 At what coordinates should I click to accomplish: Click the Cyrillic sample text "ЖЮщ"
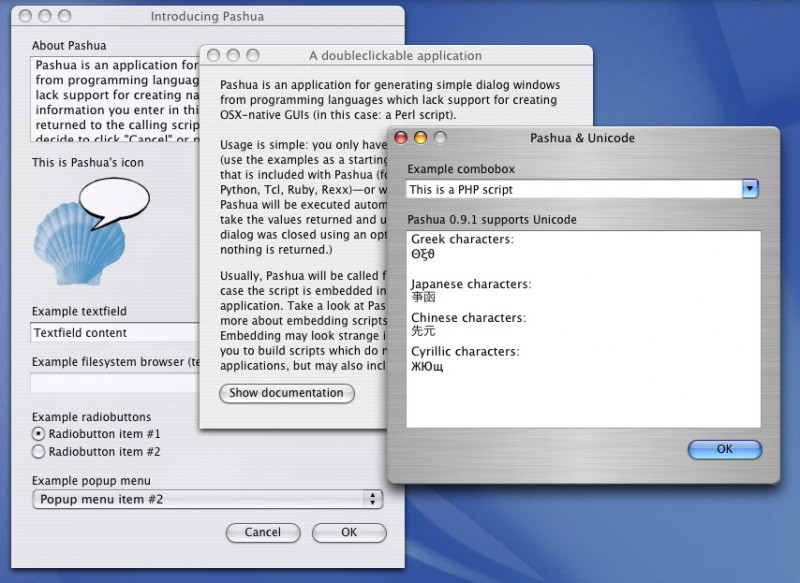pos(427,366)
